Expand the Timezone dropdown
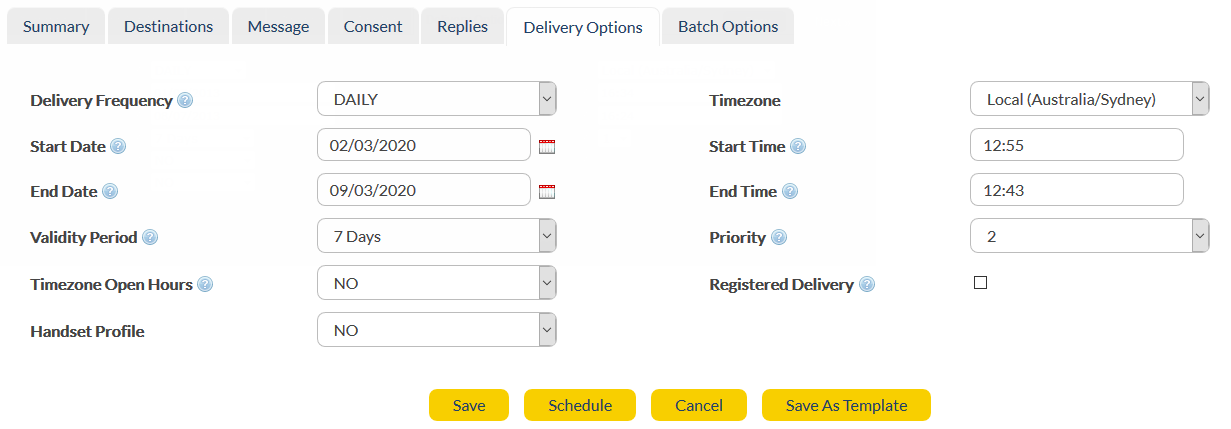1231x429 pixels. point(1089,99)
